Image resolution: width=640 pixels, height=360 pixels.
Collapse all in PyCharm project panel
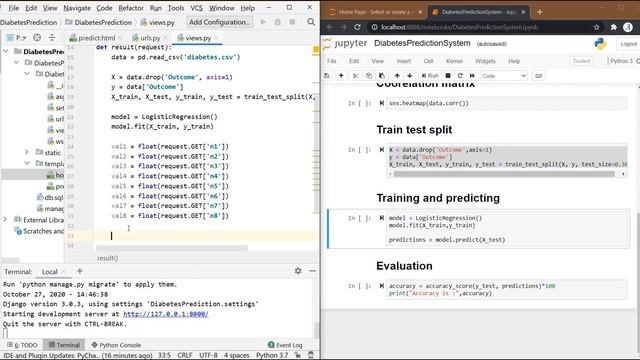pyautogui.click(x=52, y=38)
